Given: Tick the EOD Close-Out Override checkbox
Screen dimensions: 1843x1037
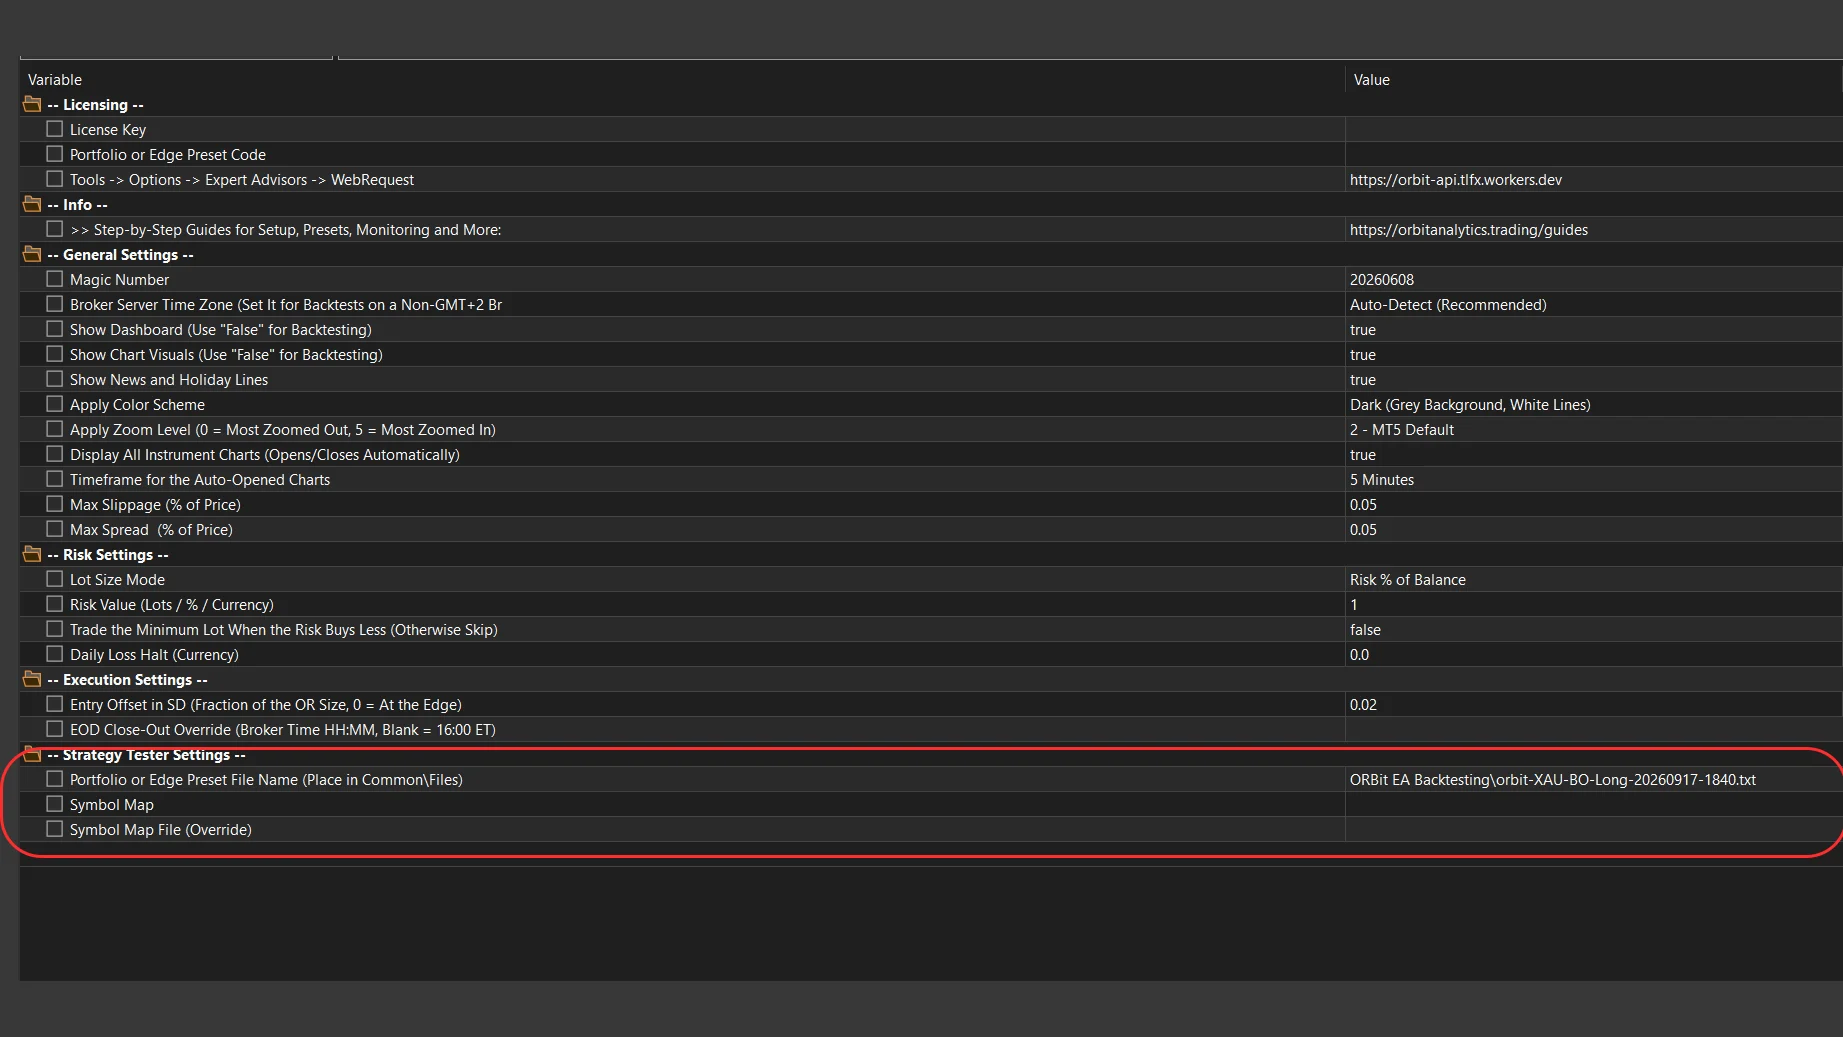Looking at the screenshot, I should point(55,729).
